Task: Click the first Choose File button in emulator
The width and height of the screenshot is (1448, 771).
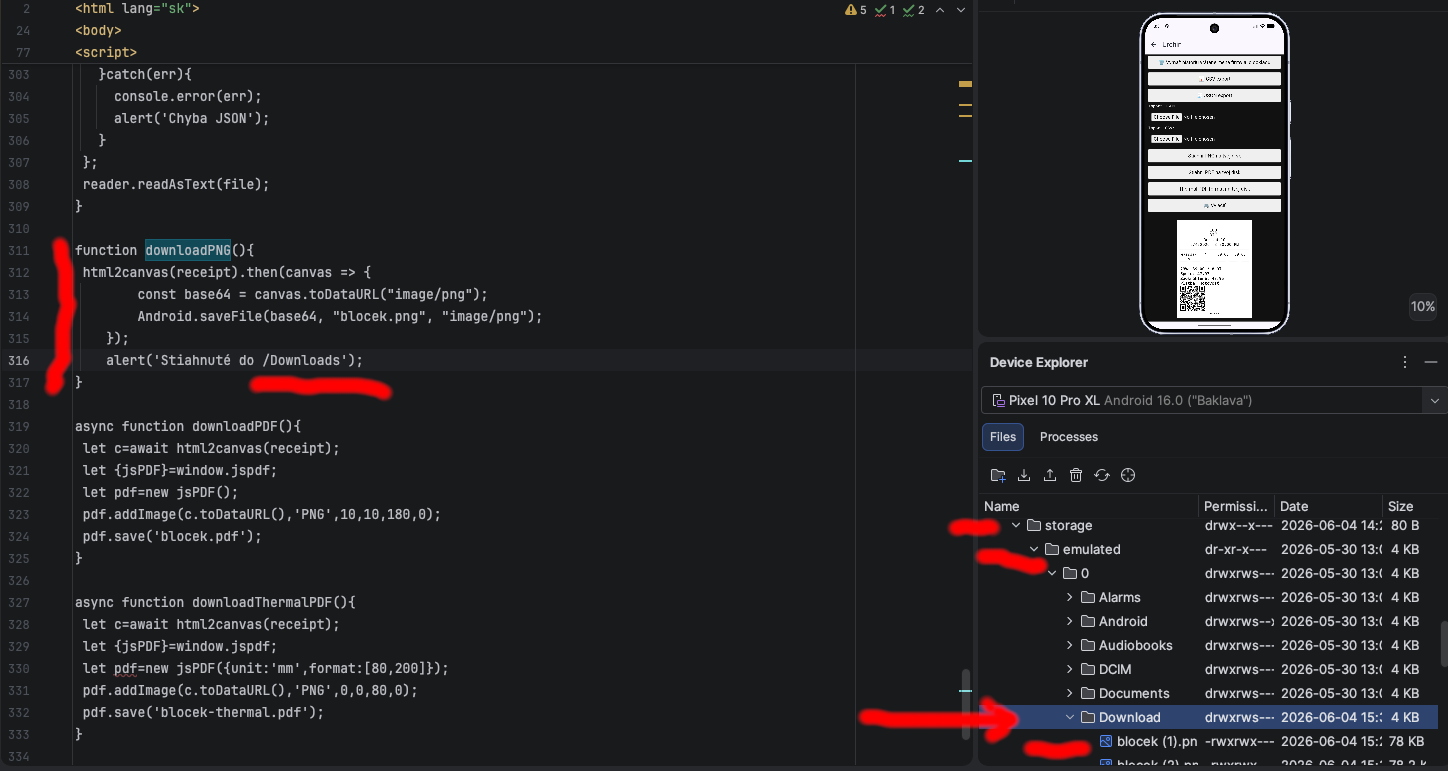Action: tap(1166, 117)
